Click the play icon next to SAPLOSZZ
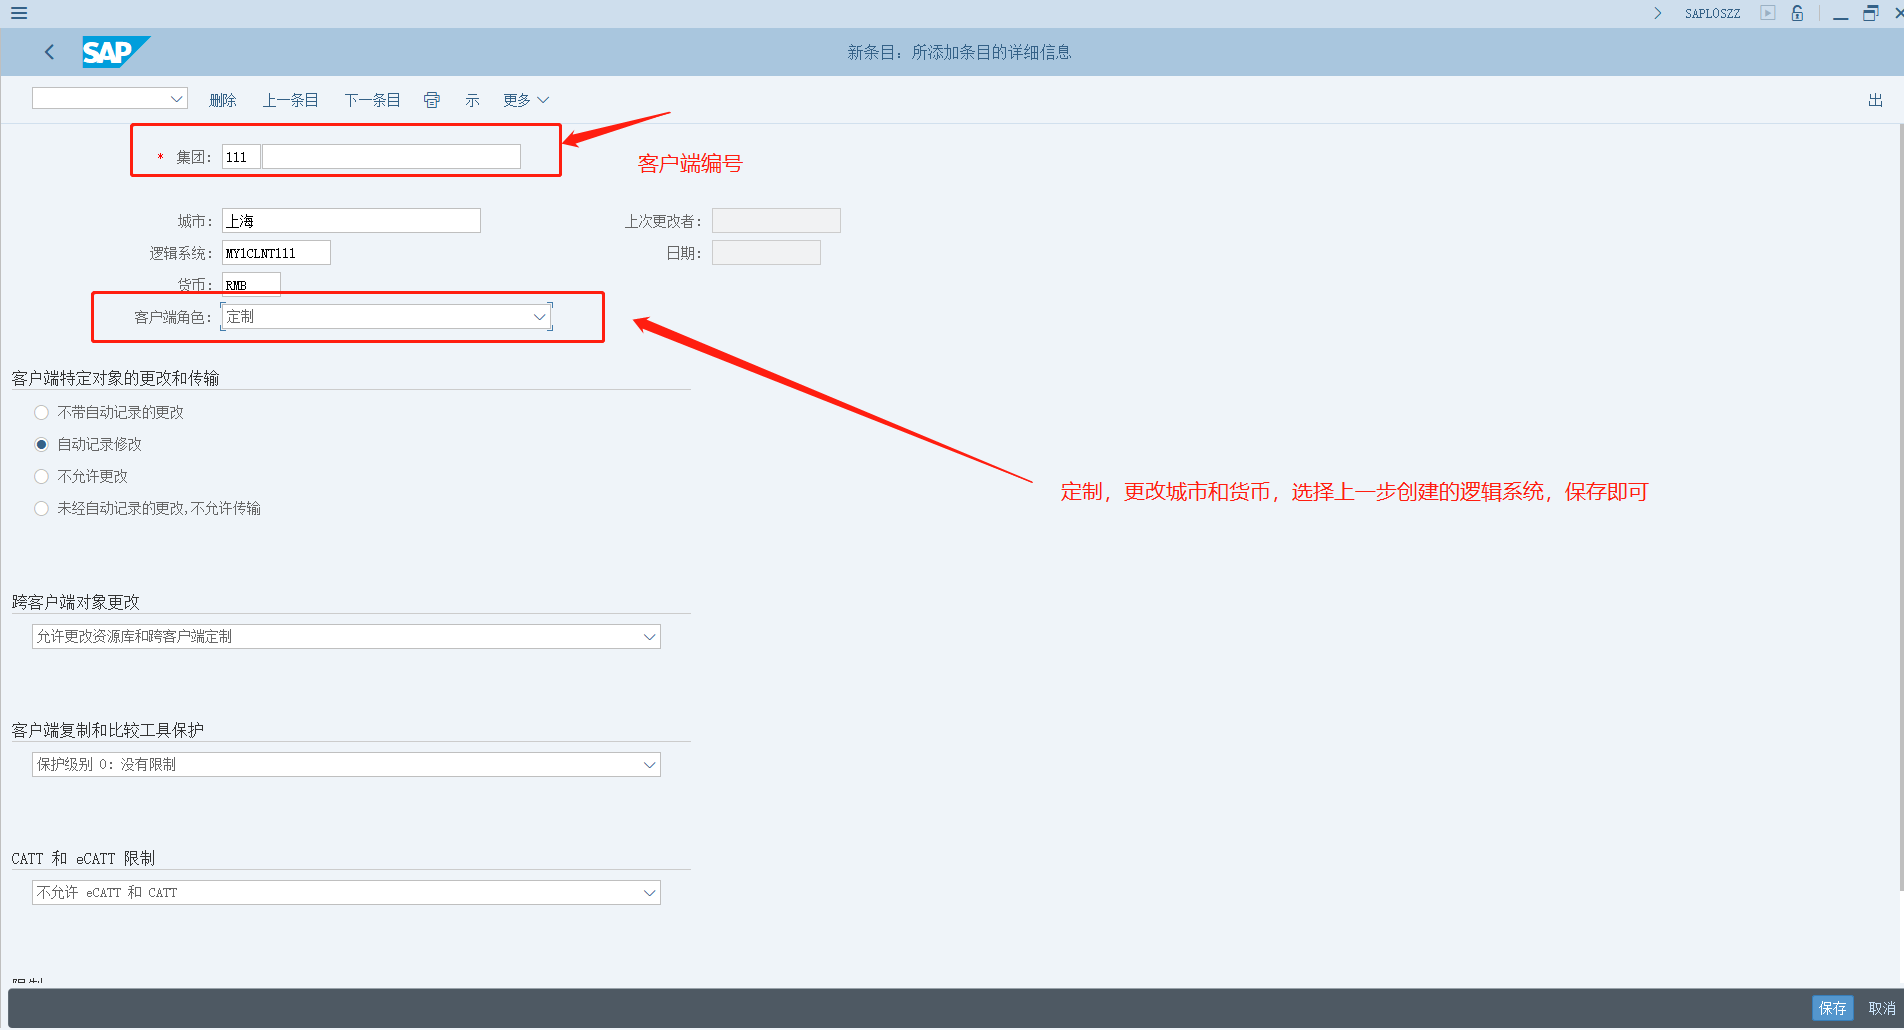1904x1030 pixels. 1768,13
